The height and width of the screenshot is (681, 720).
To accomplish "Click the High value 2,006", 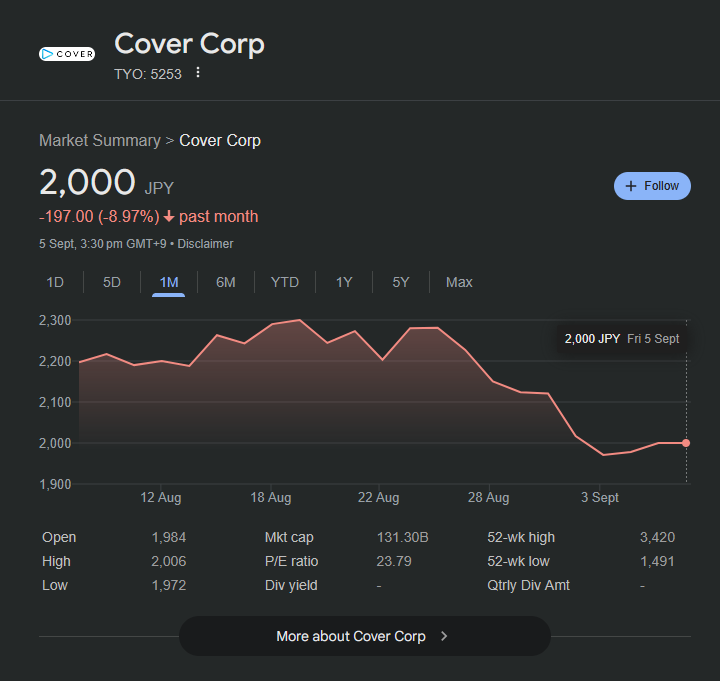I will [x=169, y=561].
